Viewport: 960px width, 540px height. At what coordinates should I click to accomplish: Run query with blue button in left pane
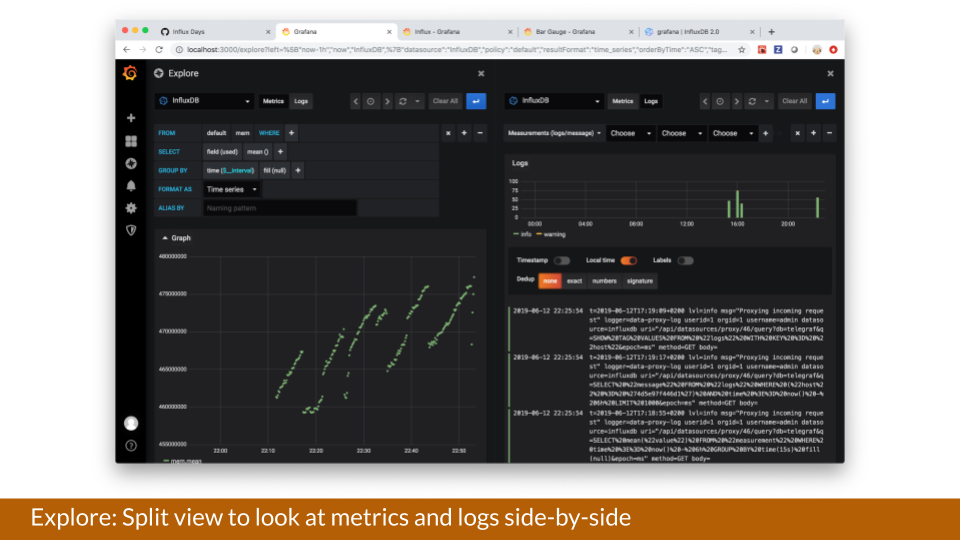click(476, 101)
